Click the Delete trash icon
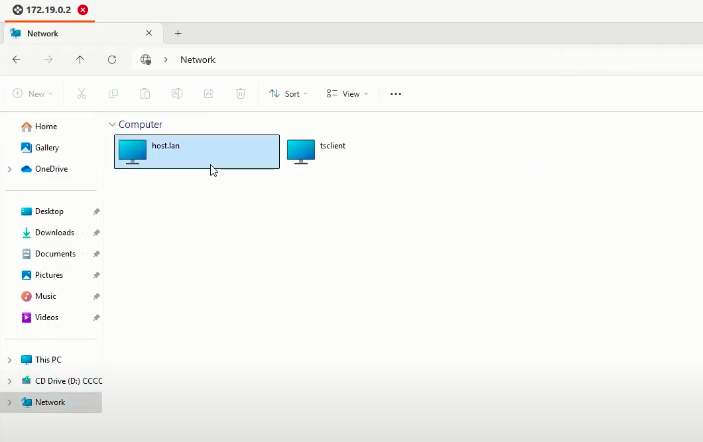 coord(240,94)
